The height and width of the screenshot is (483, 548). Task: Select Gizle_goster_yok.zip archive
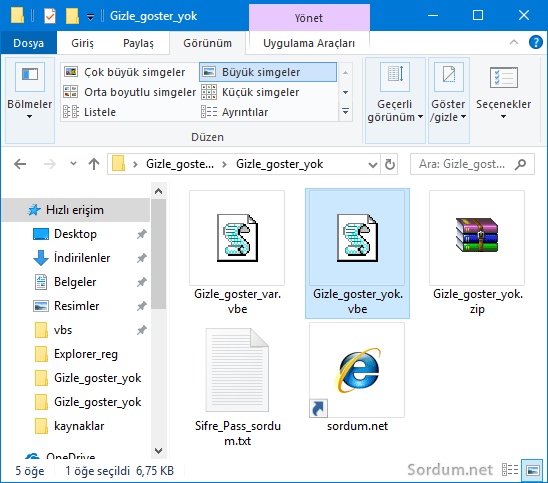click(x=477, y=253)
